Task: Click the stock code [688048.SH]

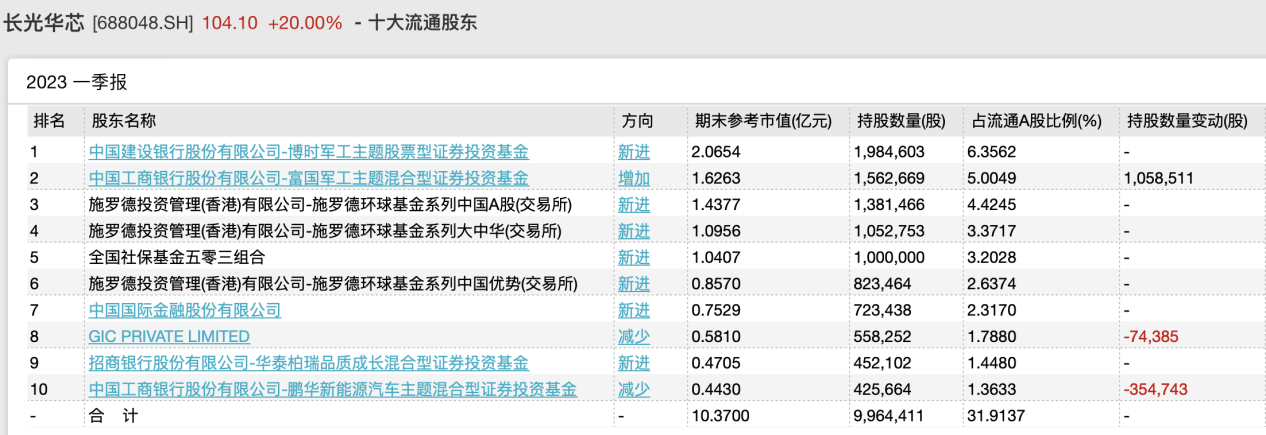Action: (143, 23)
